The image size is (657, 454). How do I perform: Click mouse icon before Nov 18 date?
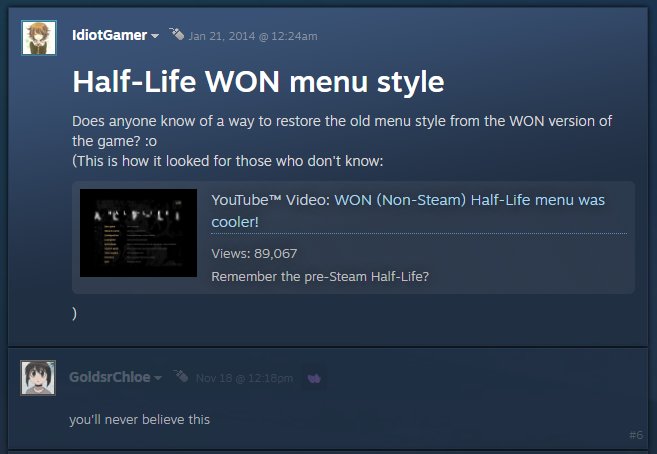point(181,376)
